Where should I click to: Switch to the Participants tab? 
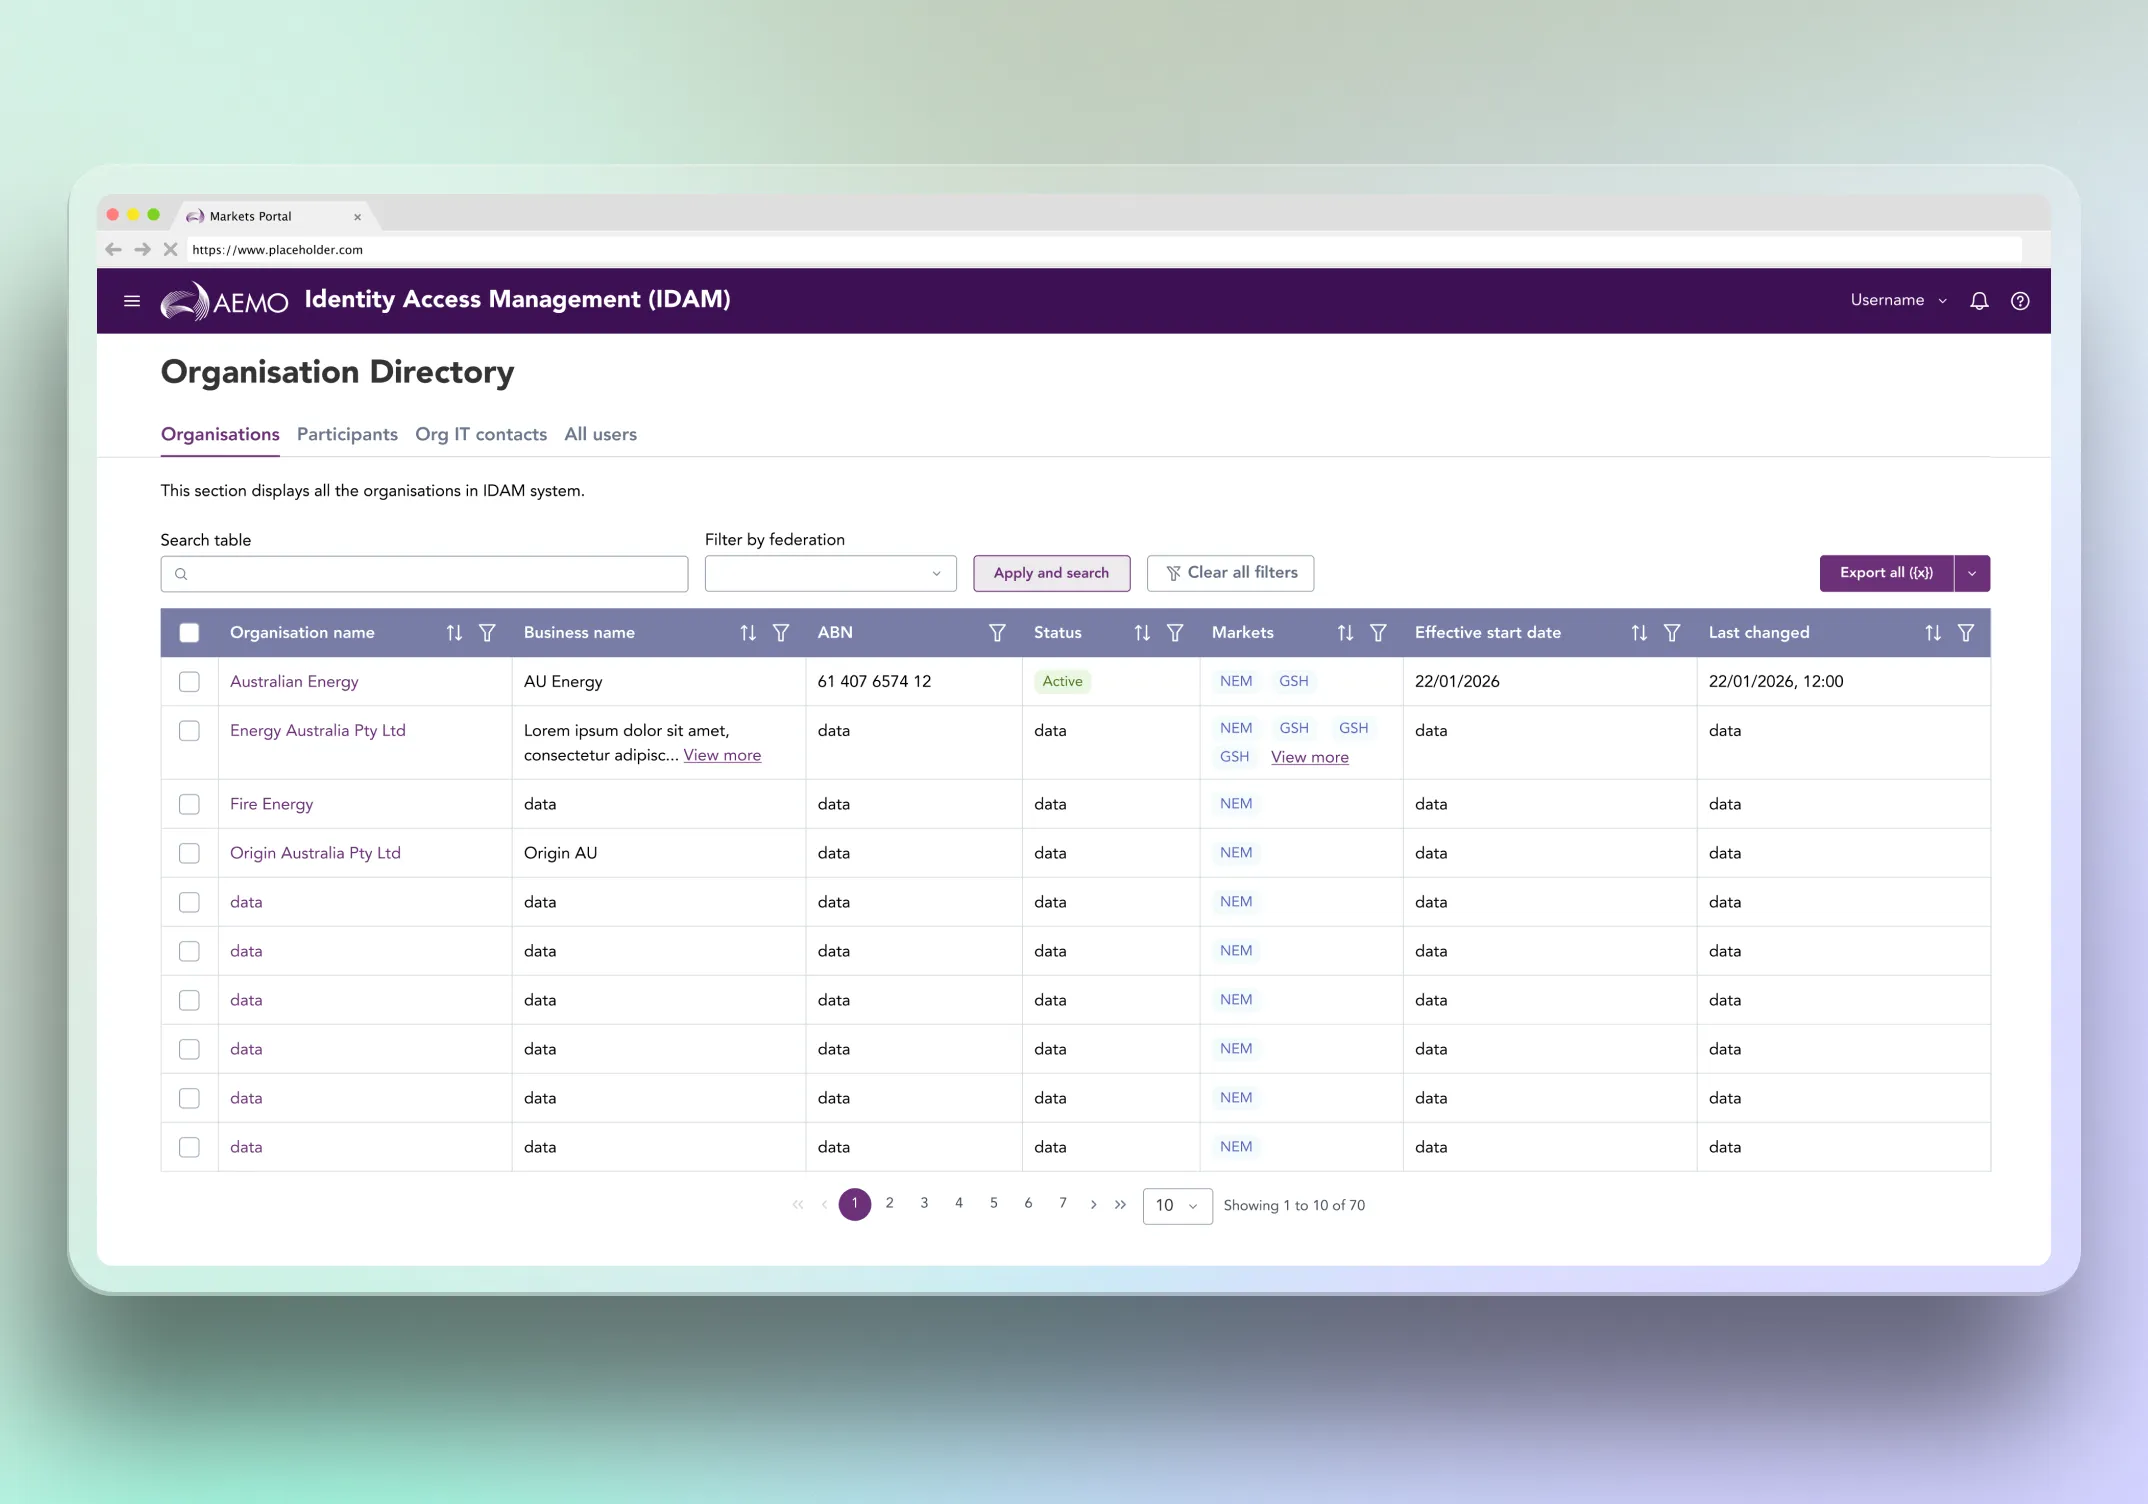coord(347,434)
